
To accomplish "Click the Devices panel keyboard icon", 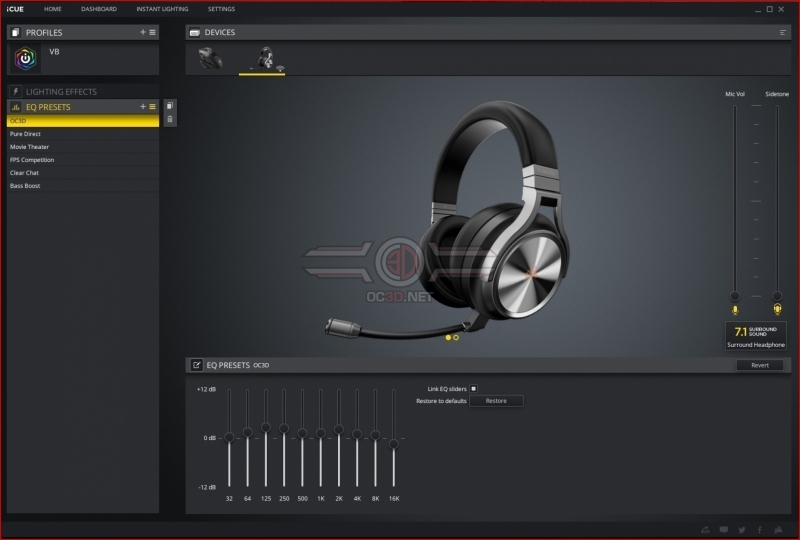I will (194, 32).
